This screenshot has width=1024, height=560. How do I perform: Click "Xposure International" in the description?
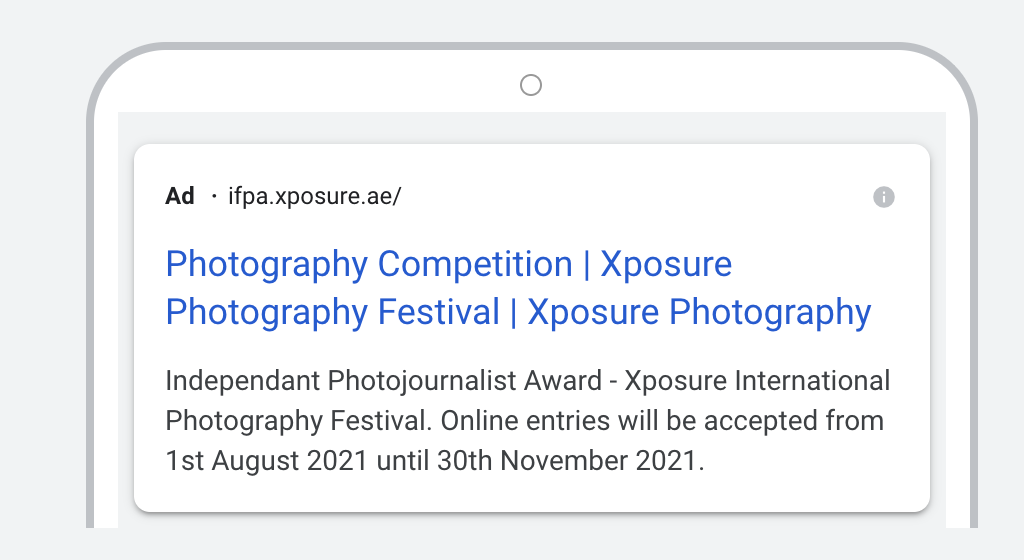pyautogui.click(x=758, y=381)
